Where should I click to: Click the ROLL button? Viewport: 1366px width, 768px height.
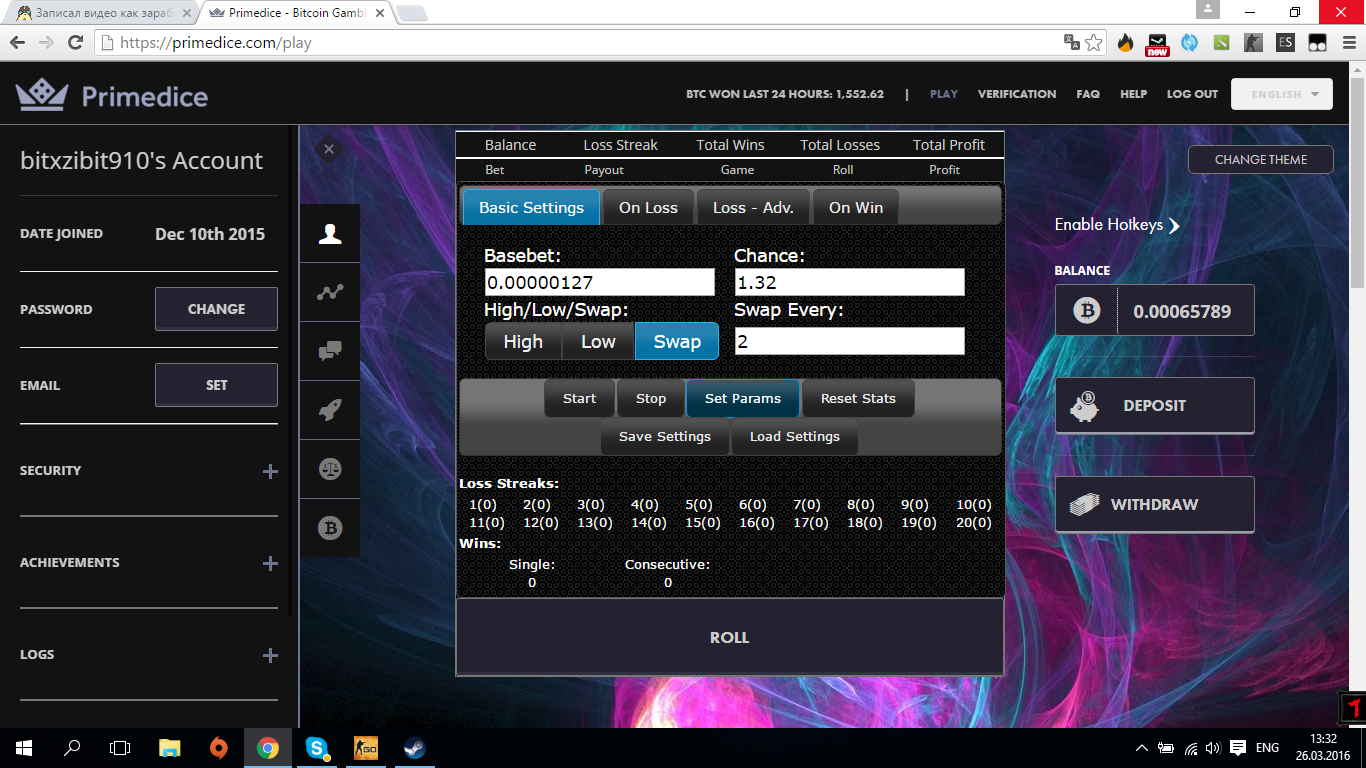[730, 637]
